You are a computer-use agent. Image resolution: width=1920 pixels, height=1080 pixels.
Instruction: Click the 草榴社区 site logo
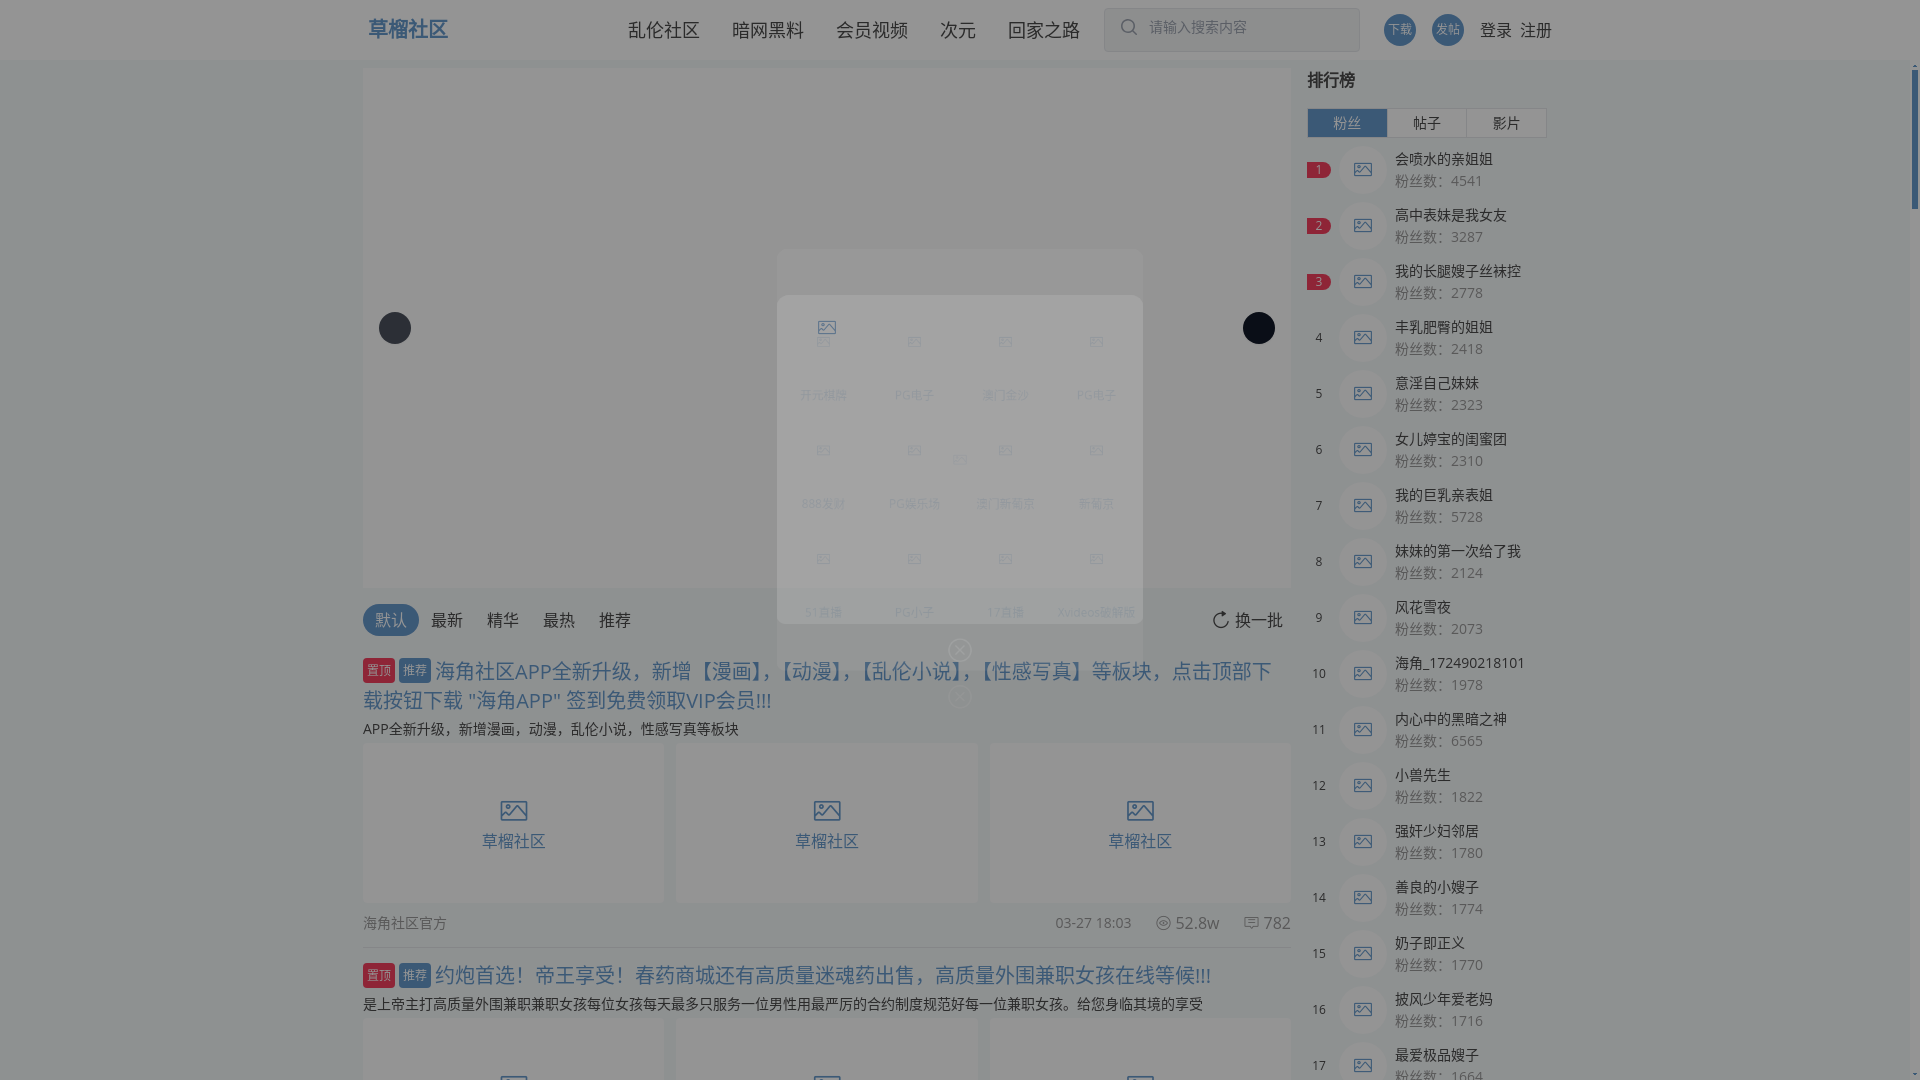pos(408,29)
